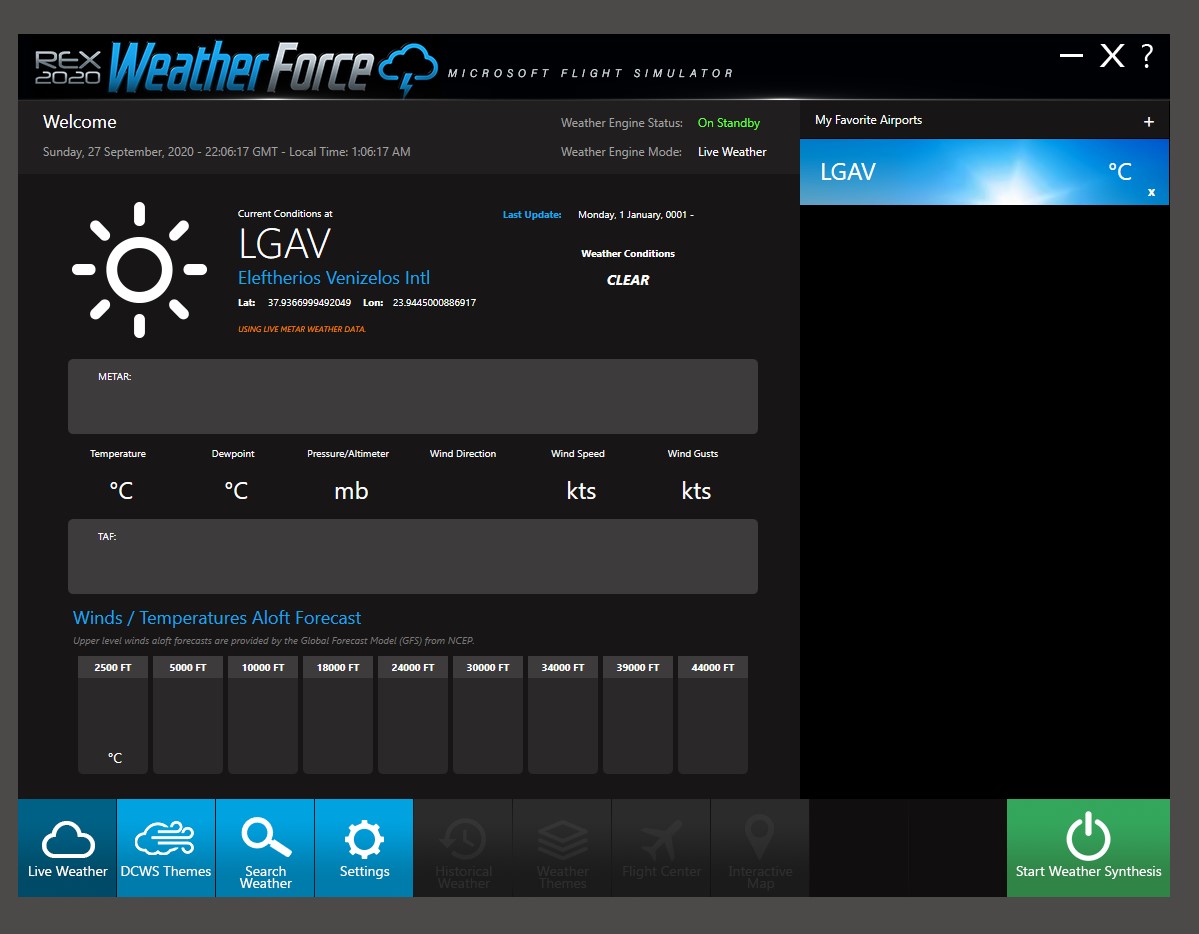1199x934 pixels.
Task: Open the Interactive Map
Action: [760, 848]
